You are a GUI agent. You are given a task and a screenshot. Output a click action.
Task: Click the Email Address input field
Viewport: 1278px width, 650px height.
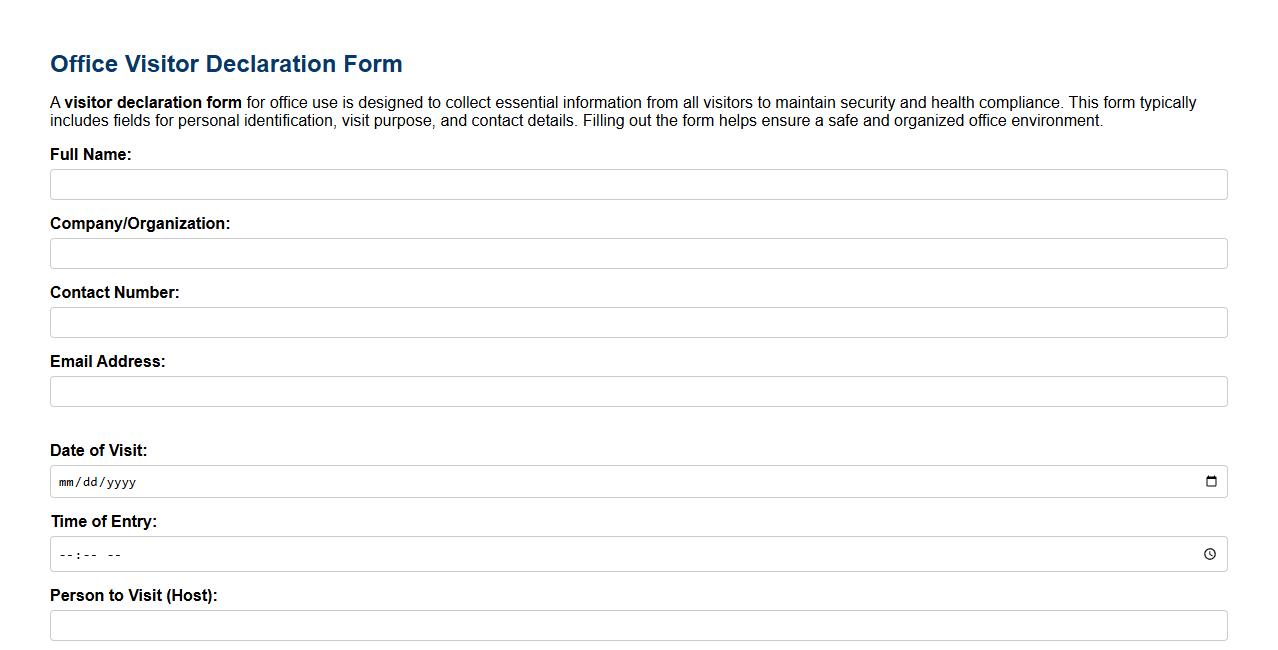point(638,391)
